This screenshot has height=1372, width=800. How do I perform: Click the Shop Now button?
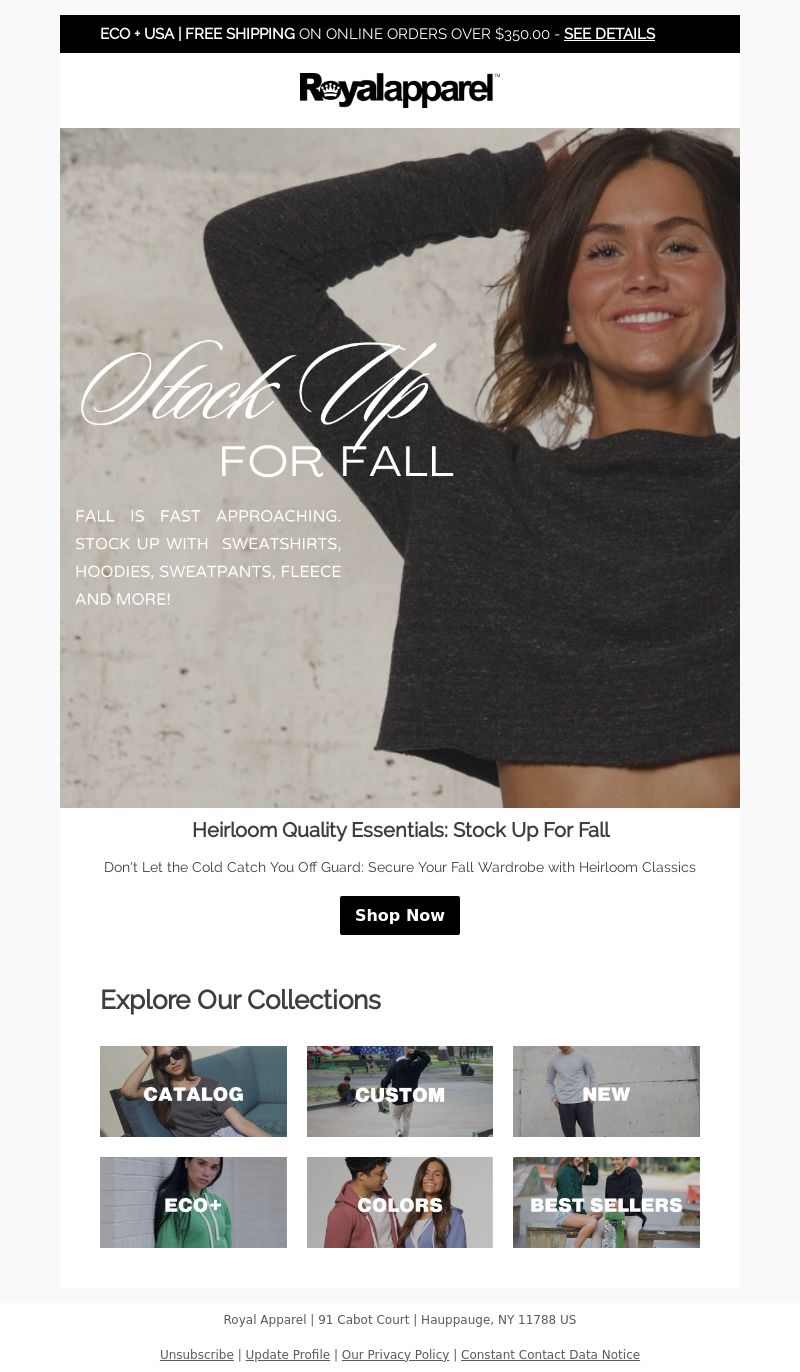click(400, 916)
